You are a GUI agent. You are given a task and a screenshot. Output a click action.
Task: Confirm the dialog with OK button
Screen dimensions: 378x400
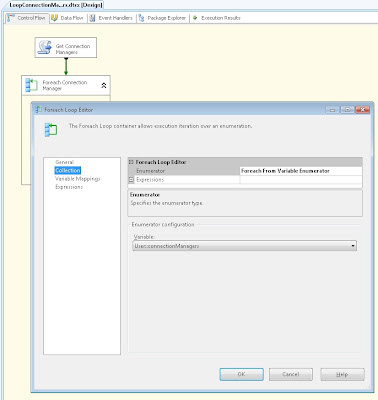[x=242, y=374]
